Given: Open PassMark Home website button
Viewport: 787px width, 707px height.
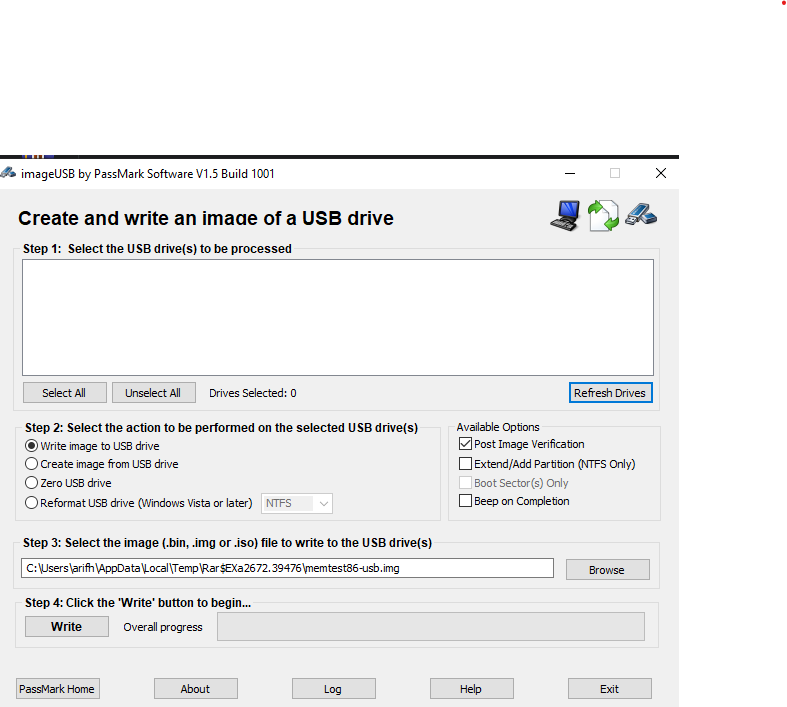Looking at the screenshot, I should [x=58, y=689].
